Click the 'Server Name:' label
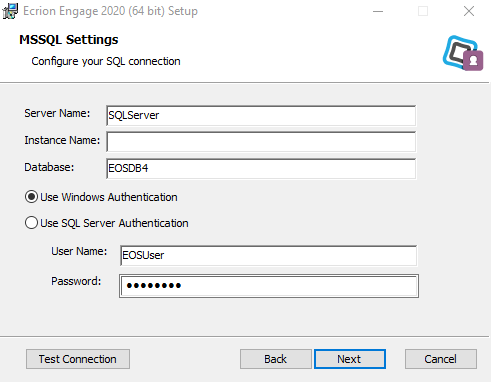This screenshot has width=491, height=382. point(57,113)
